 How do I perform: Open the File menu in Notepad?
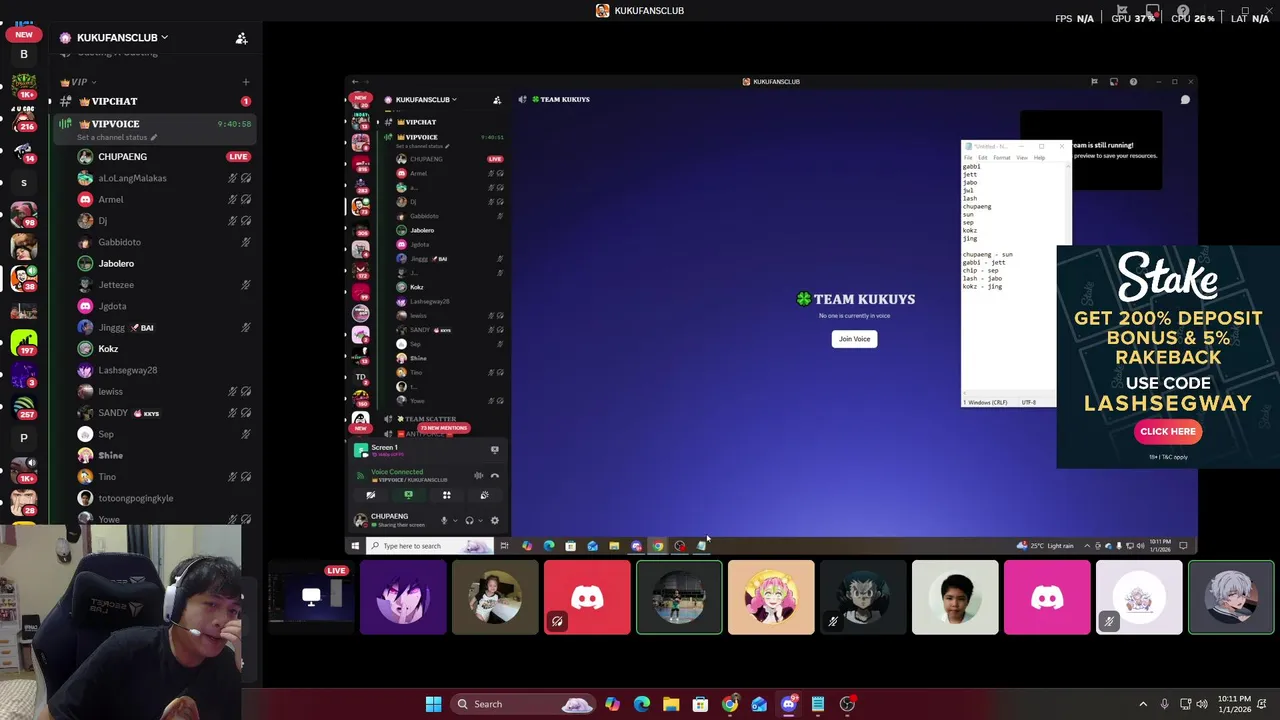968,158
